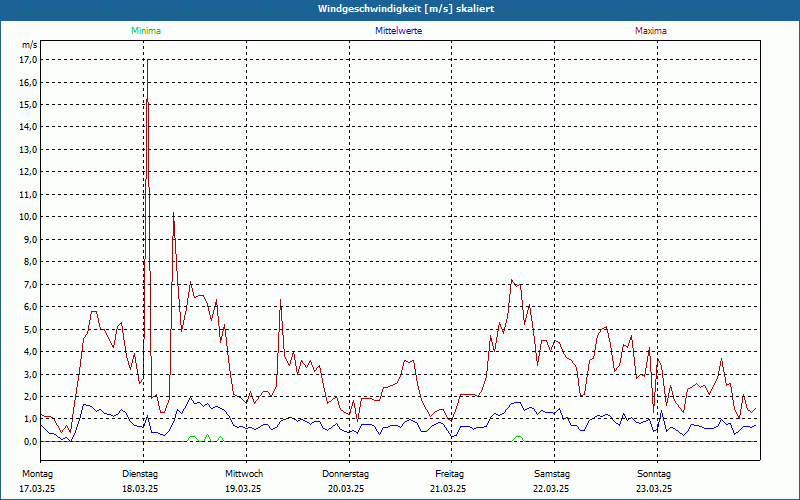The width and height of the screenshot is (800, 500).
Task: Click the red Maxima peak near 7 m/s on Freitag
Action: [511, 280]
